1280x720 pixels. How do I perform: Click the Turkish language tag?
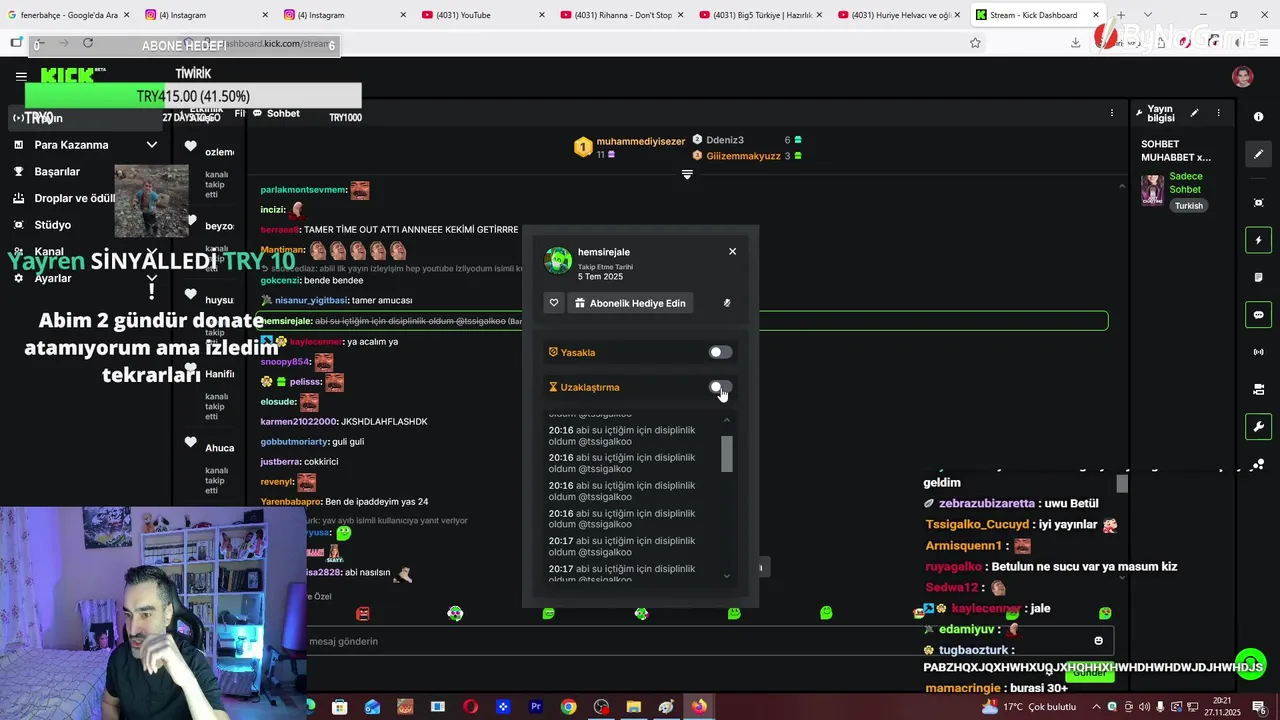click(x=1188, y=206)
